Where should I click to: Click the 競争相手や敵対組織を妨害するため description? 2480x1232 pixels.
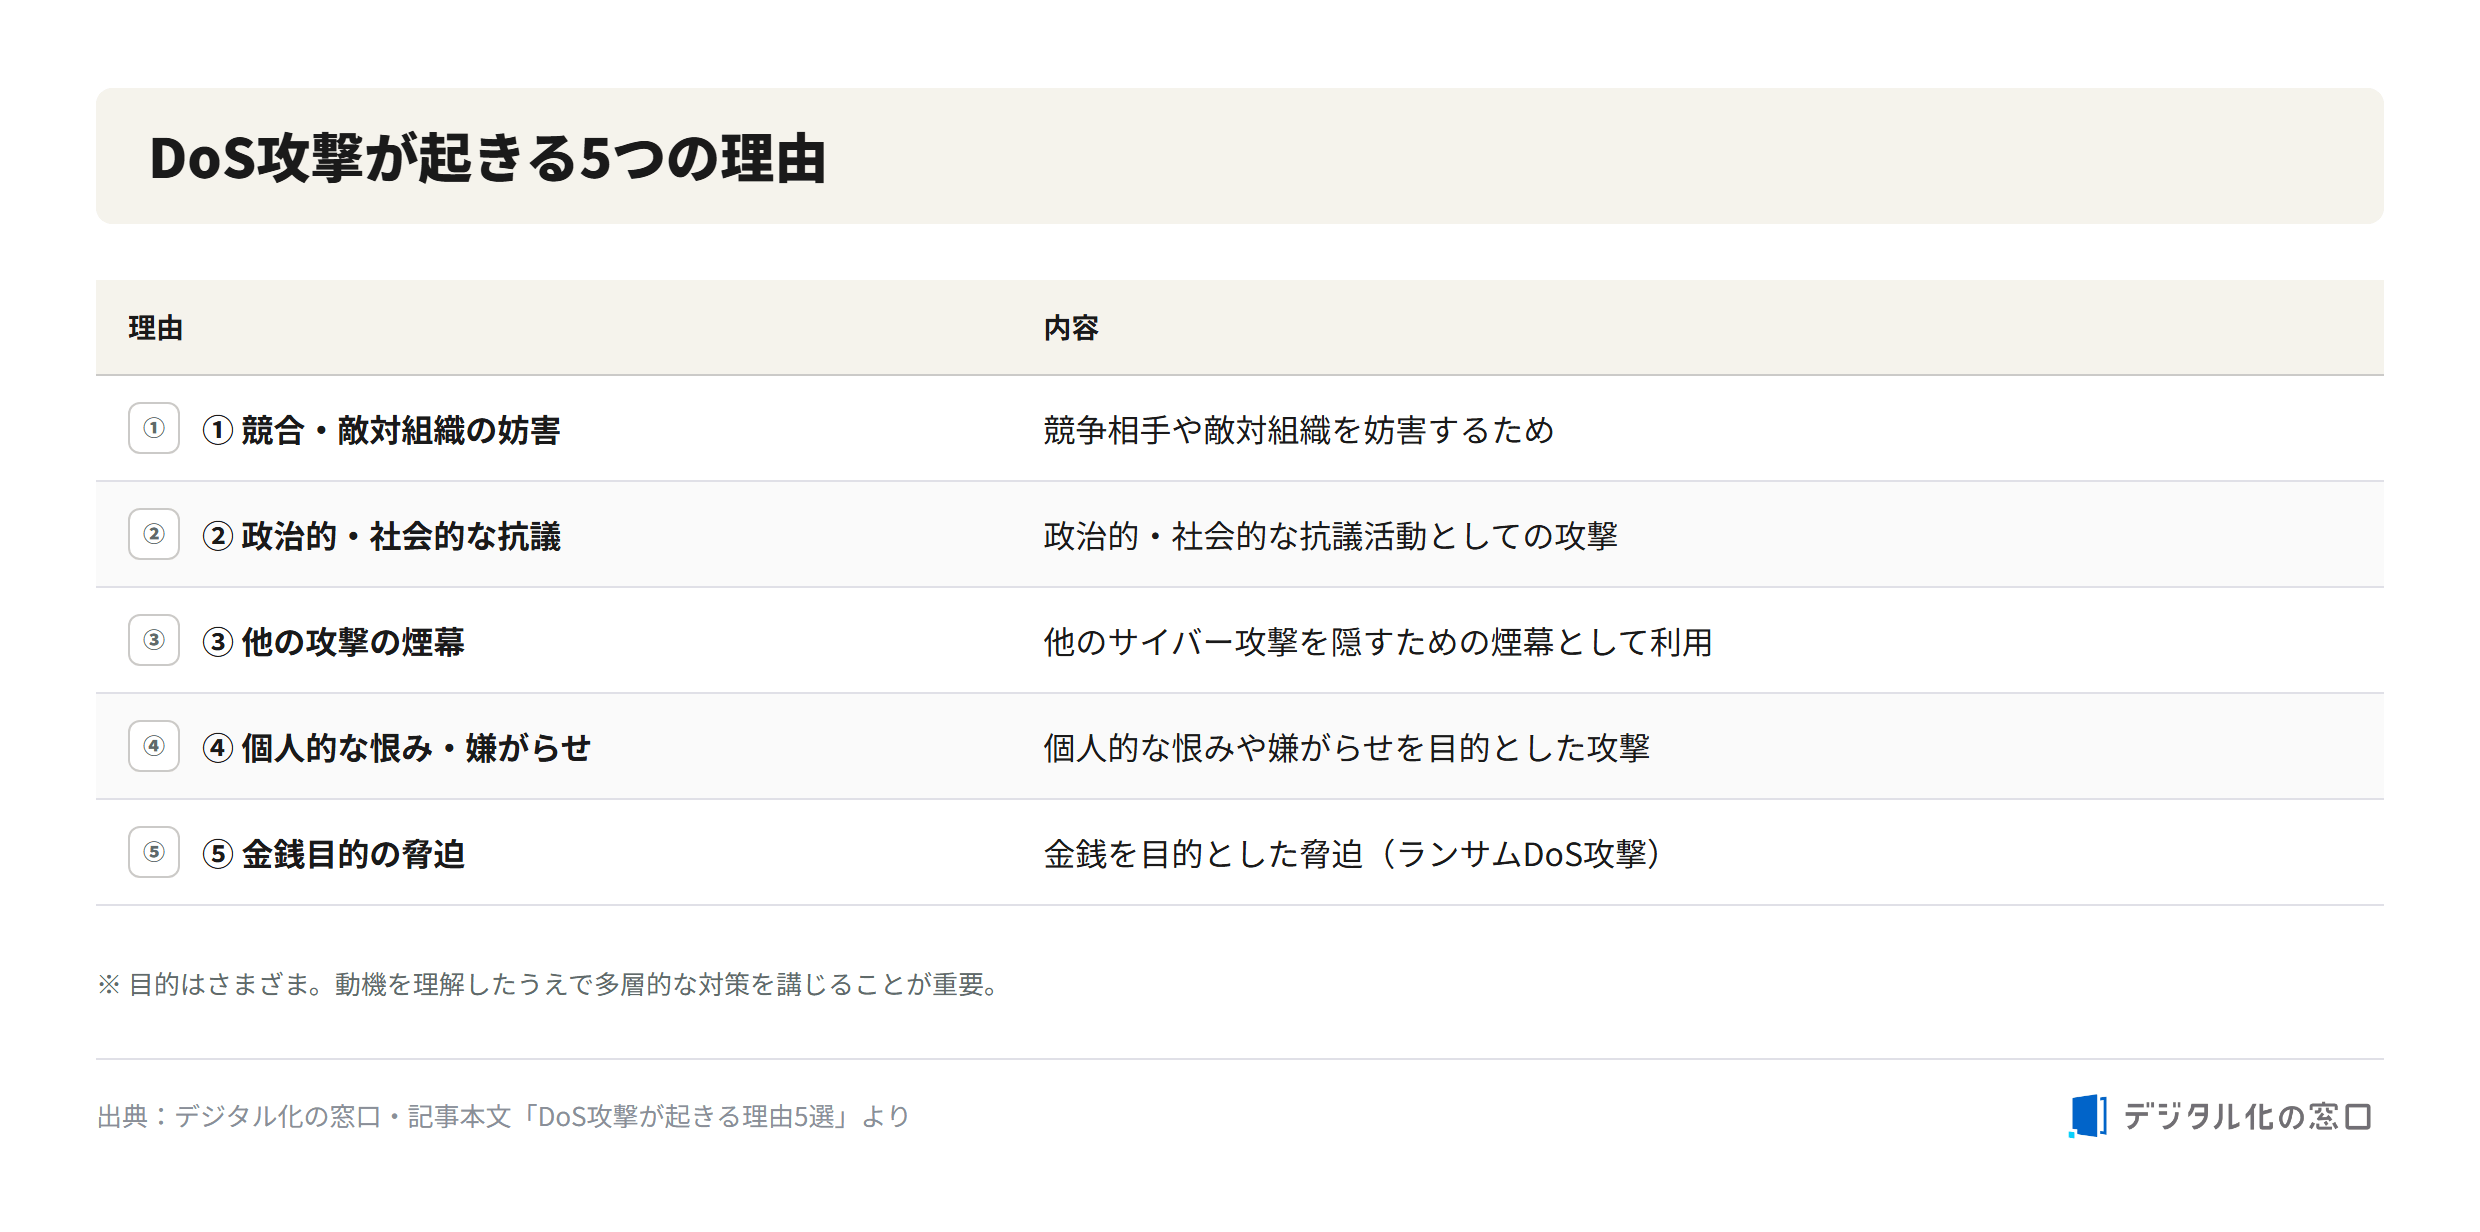tap(1298, 430)
